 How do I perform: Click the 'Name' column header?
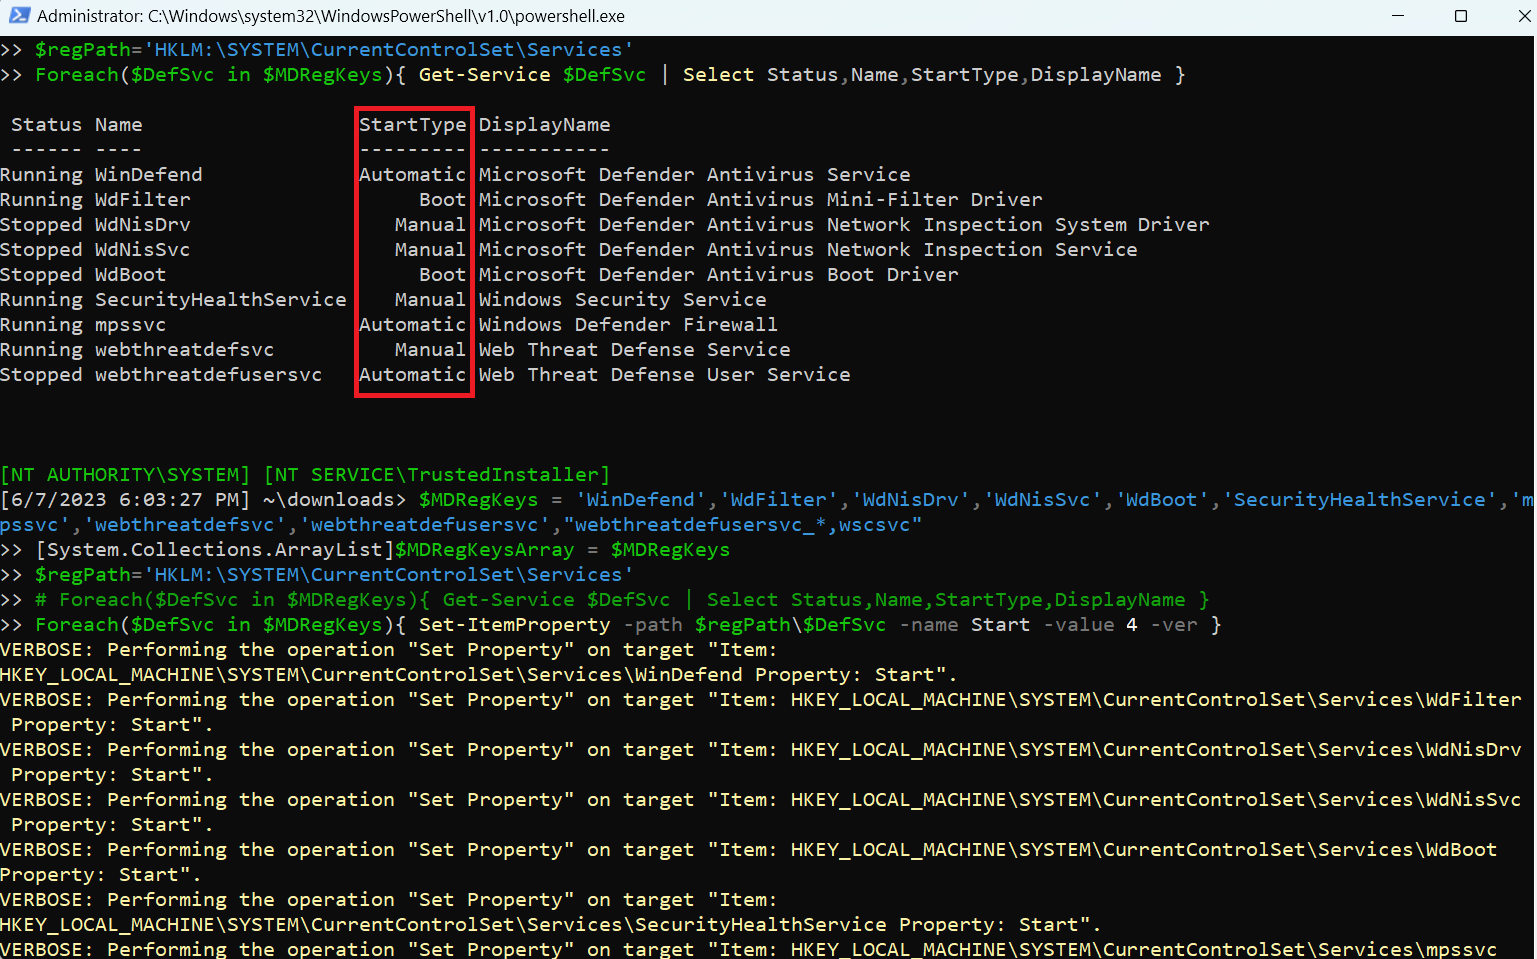(x=119, y=125)
